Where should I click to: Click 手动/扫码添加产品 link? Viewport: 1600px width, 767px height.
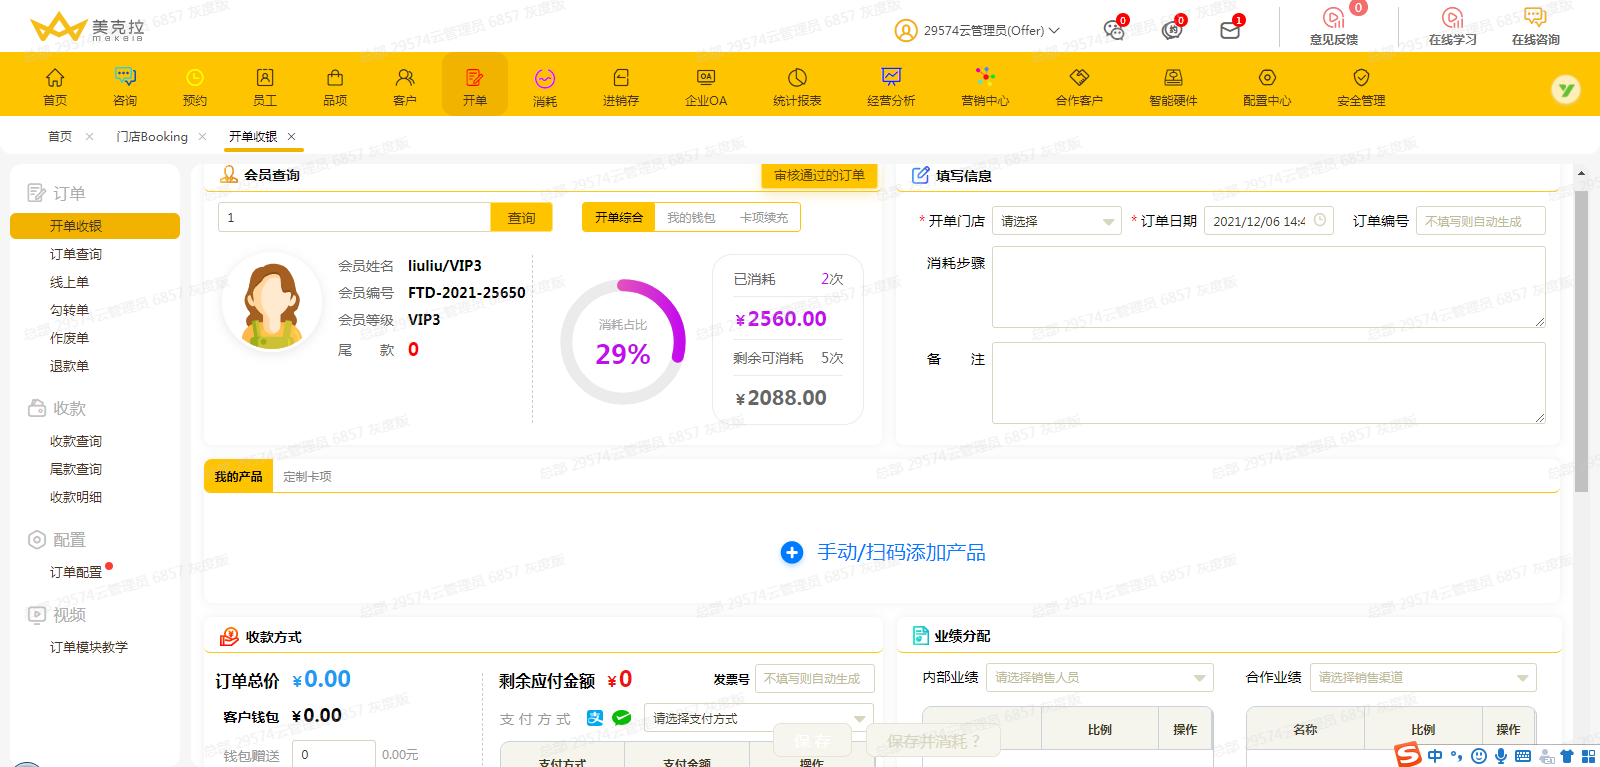click(901, 552)
